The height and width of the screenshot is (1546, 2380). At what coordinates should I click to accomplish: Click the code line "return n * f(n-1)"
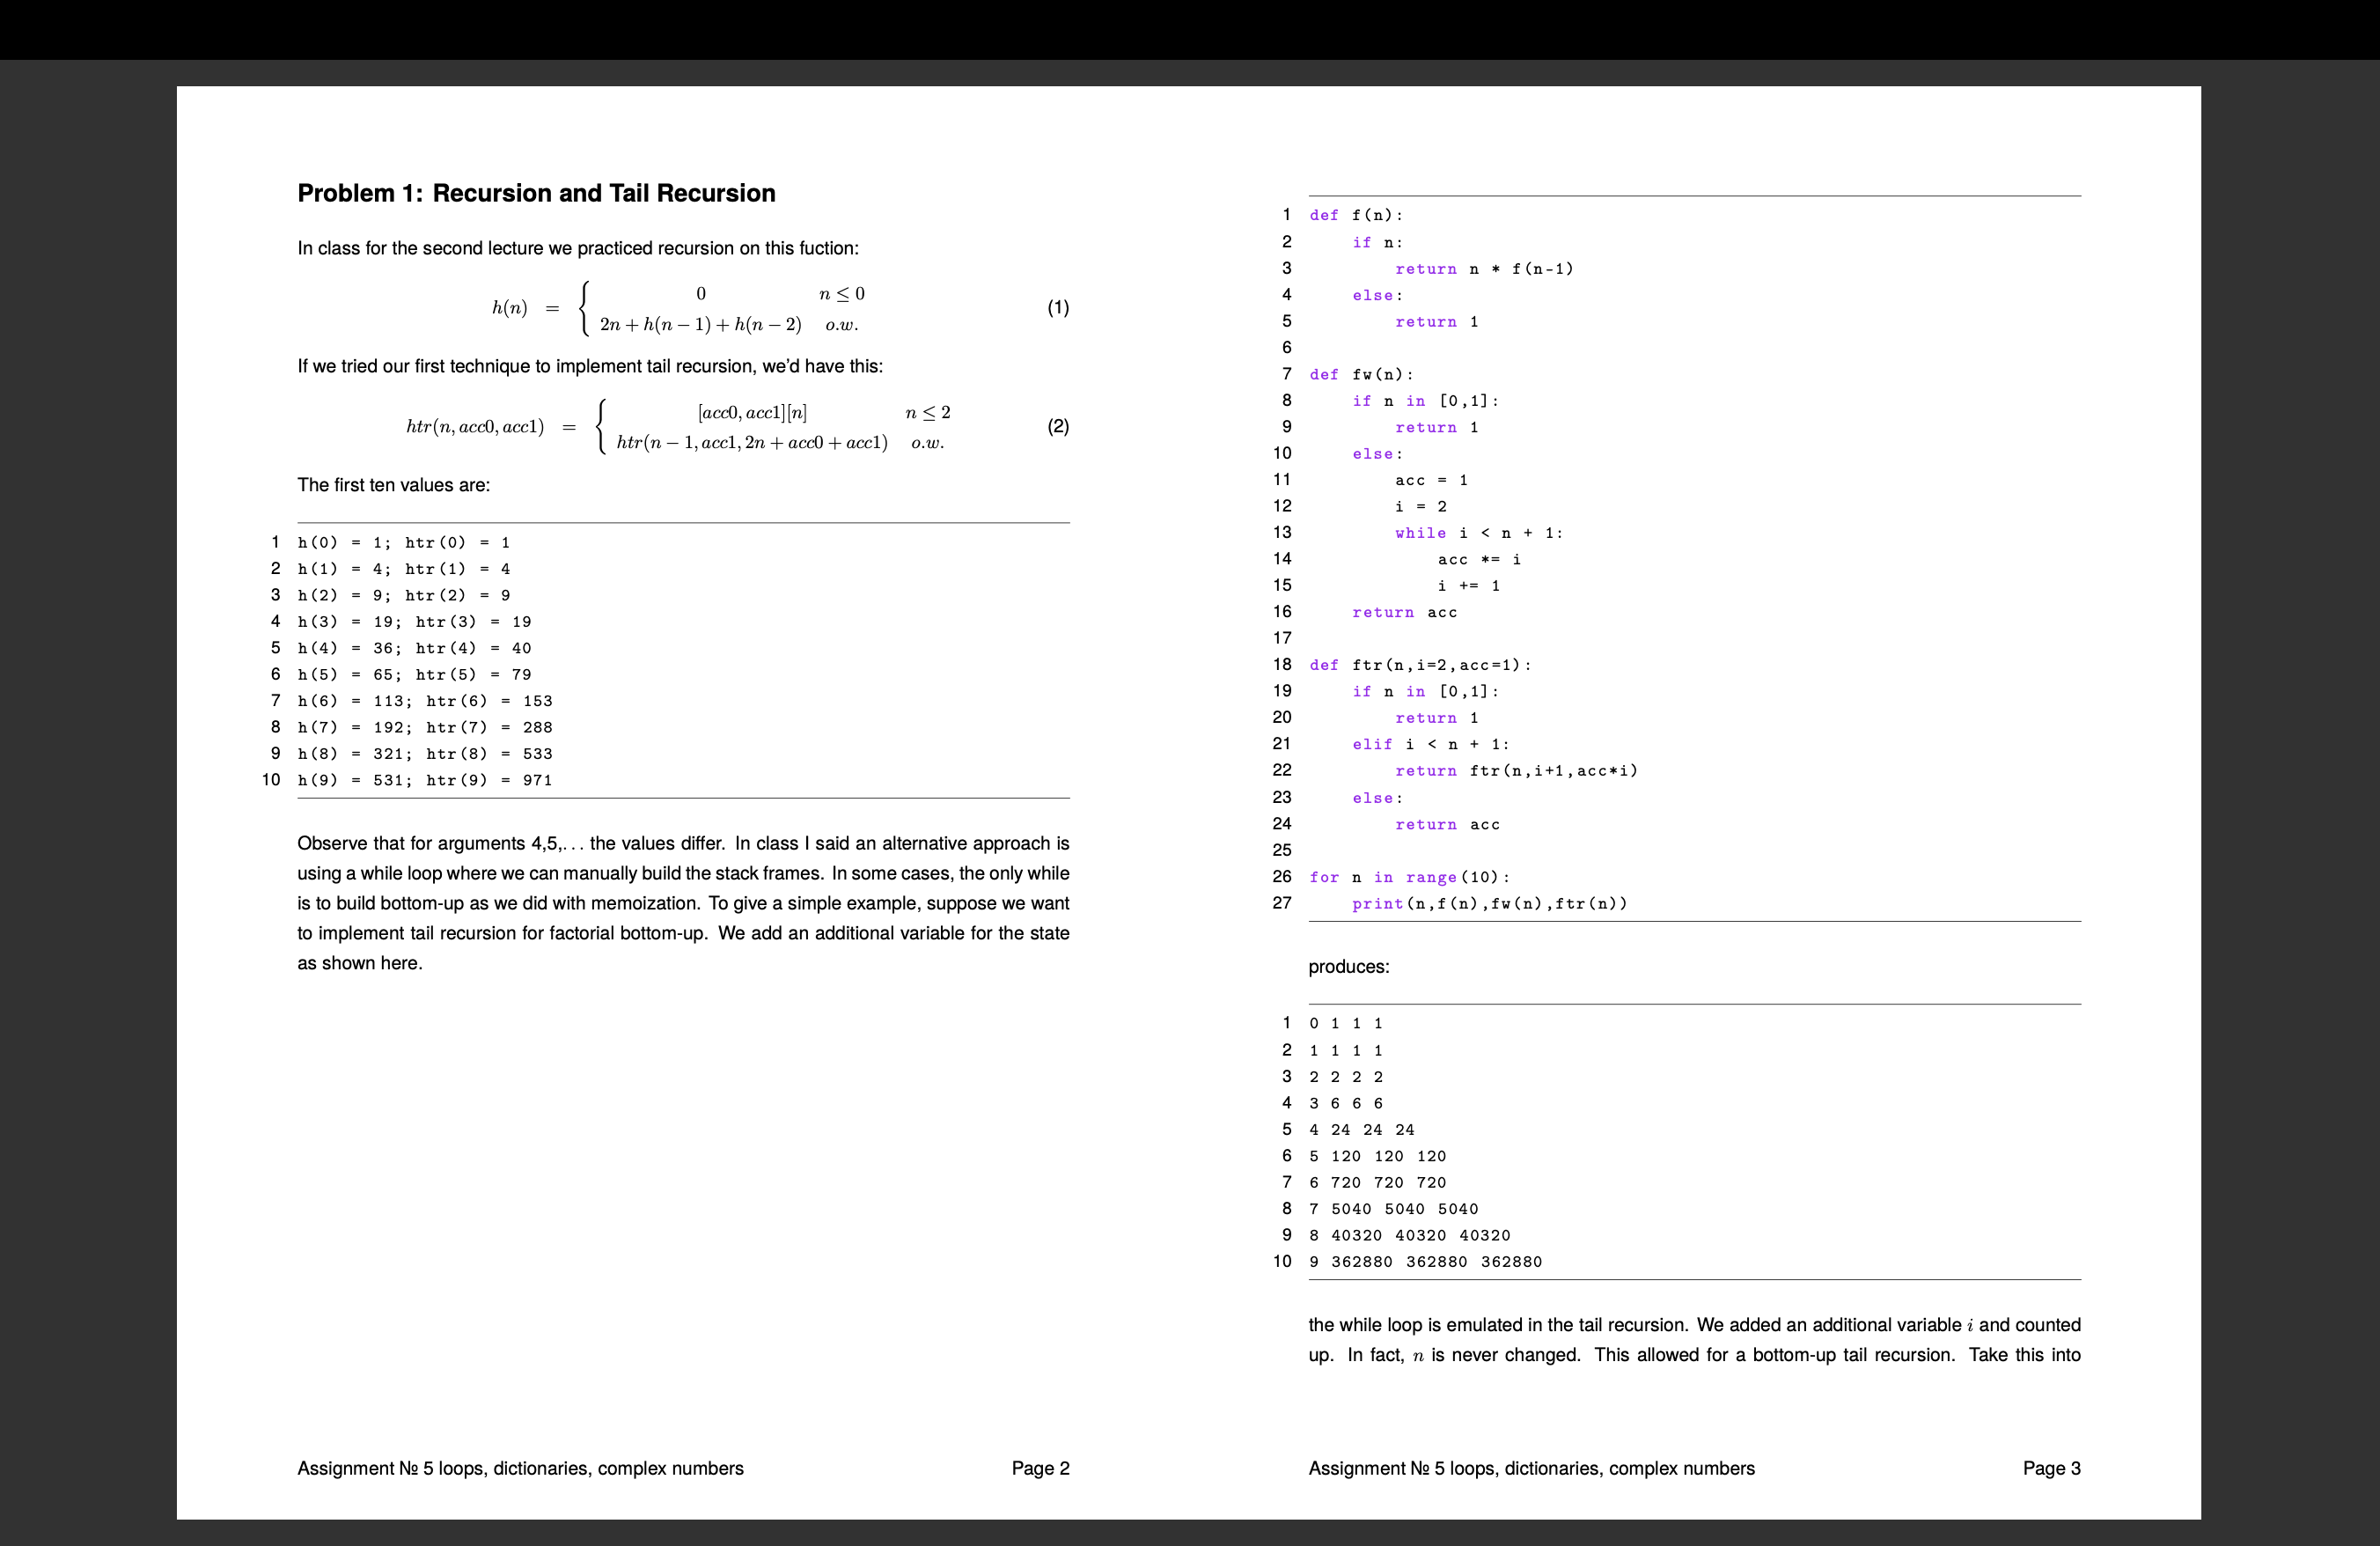(x=1484, y=269)
